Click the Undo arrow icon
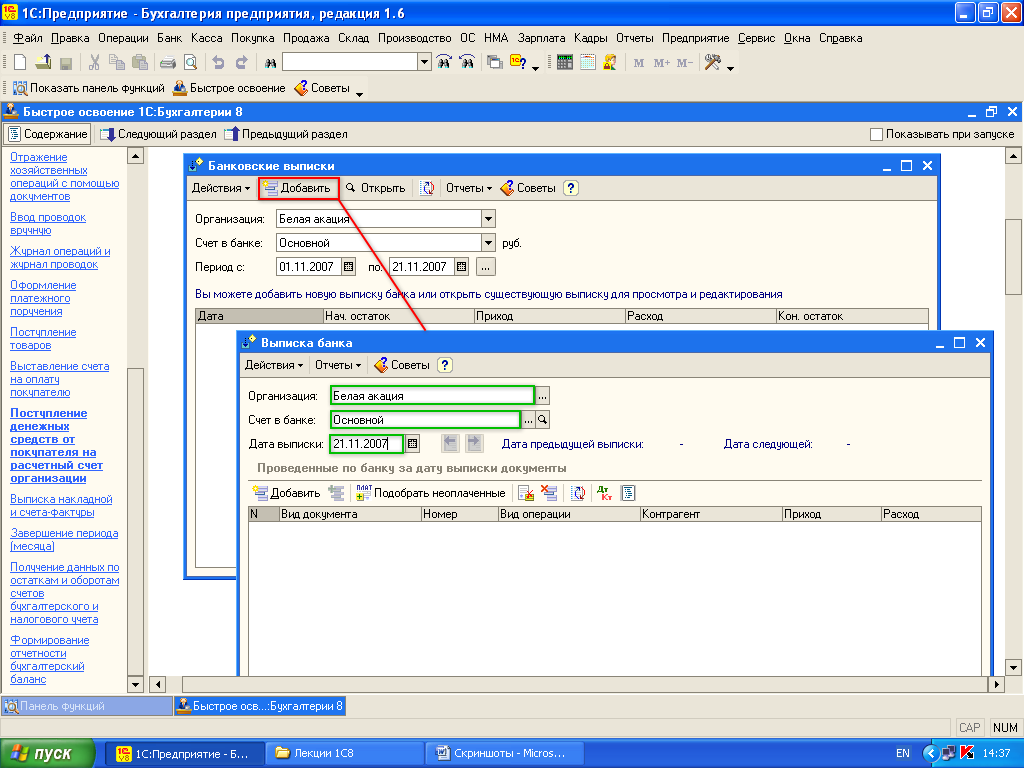Viewport: 1024px width, 768px height. point(219,63)
